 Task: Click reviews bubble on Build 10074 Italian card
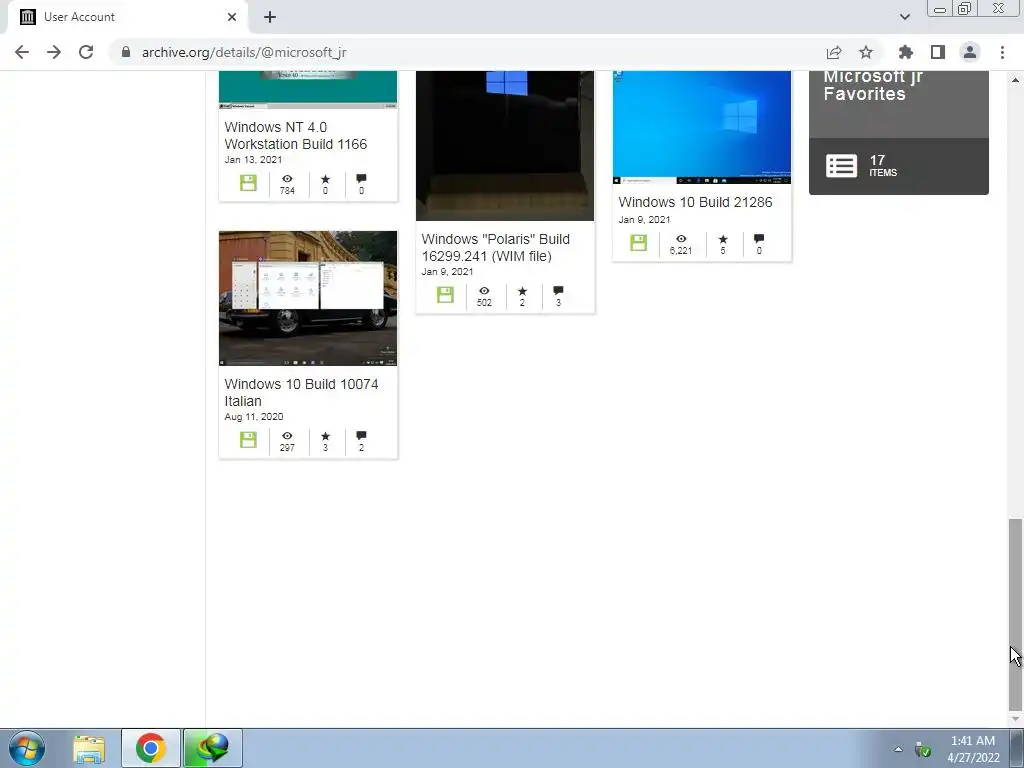361,436
